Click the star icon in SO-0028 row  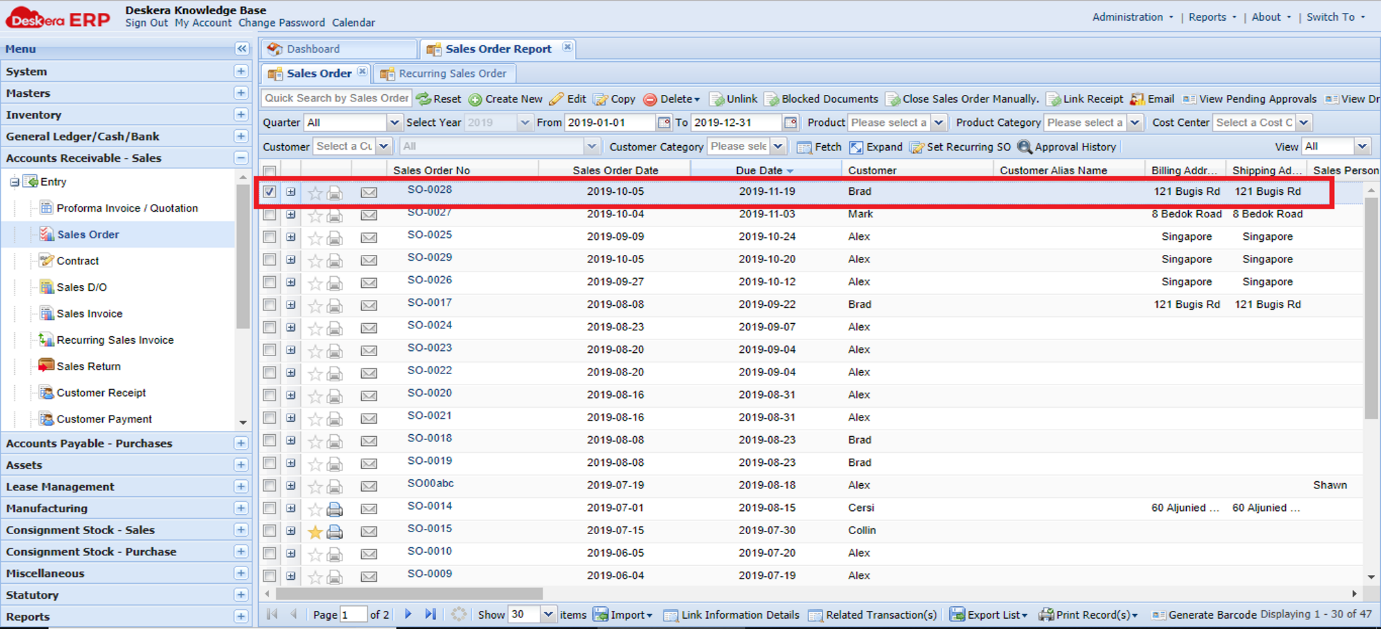coord(315,193)
